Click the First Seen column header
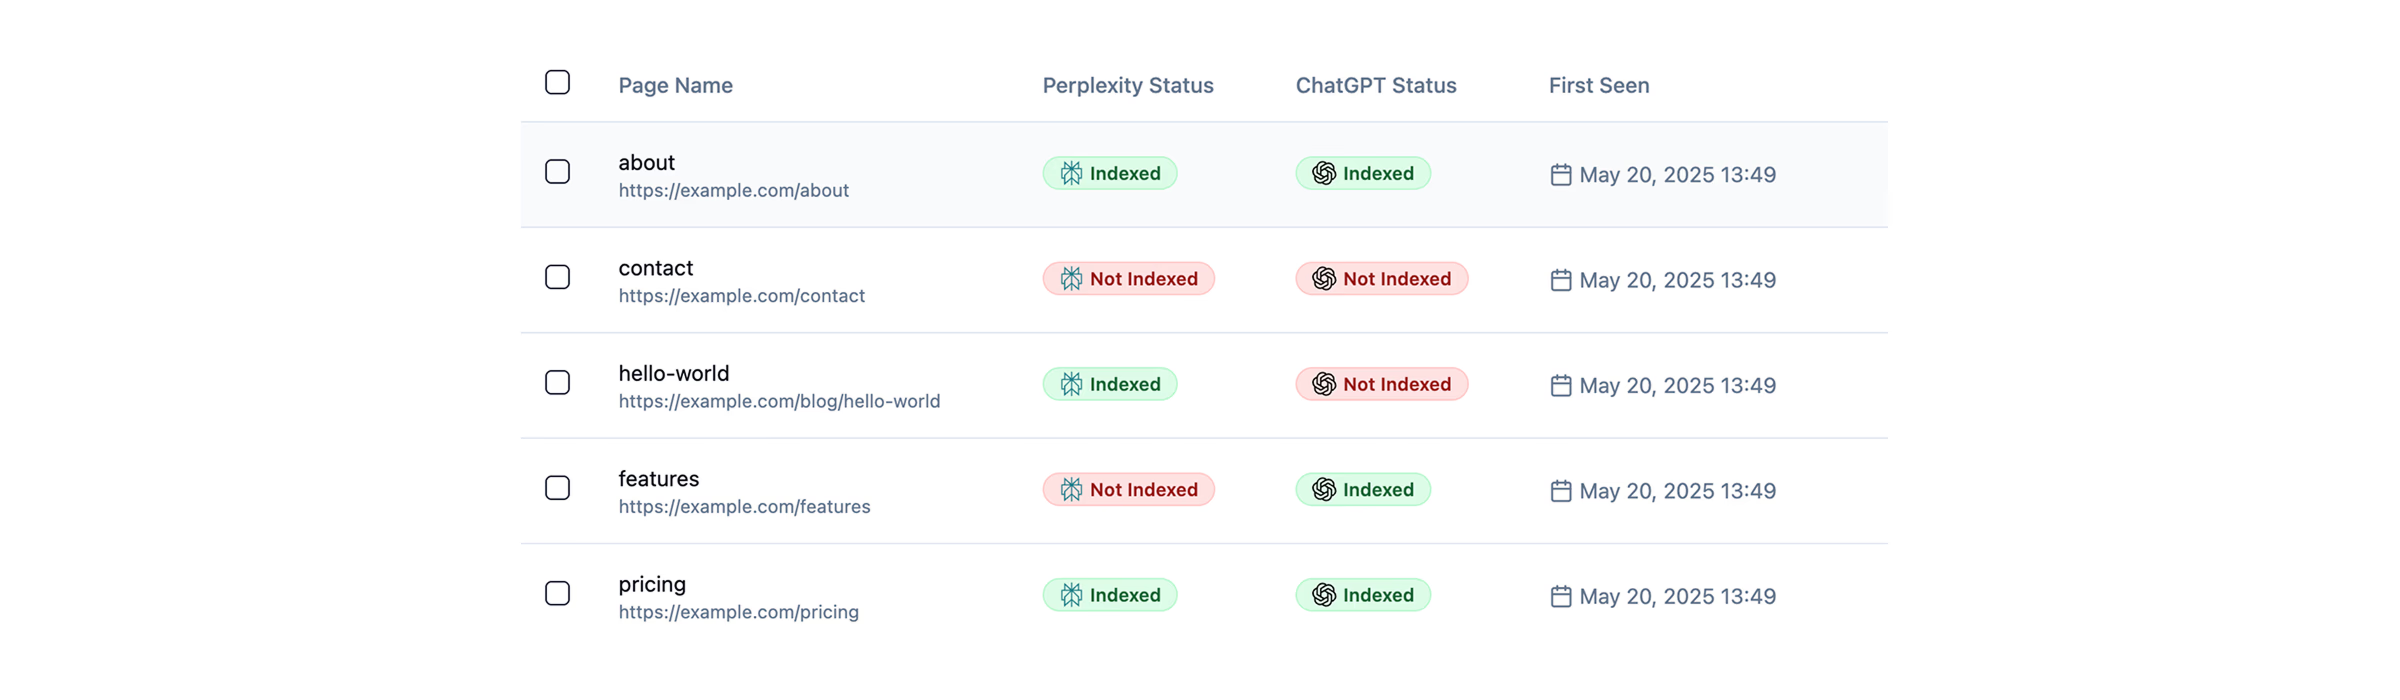This screenshot has width=2400, height=700. pyautogui.click(x=1599, y=86)
